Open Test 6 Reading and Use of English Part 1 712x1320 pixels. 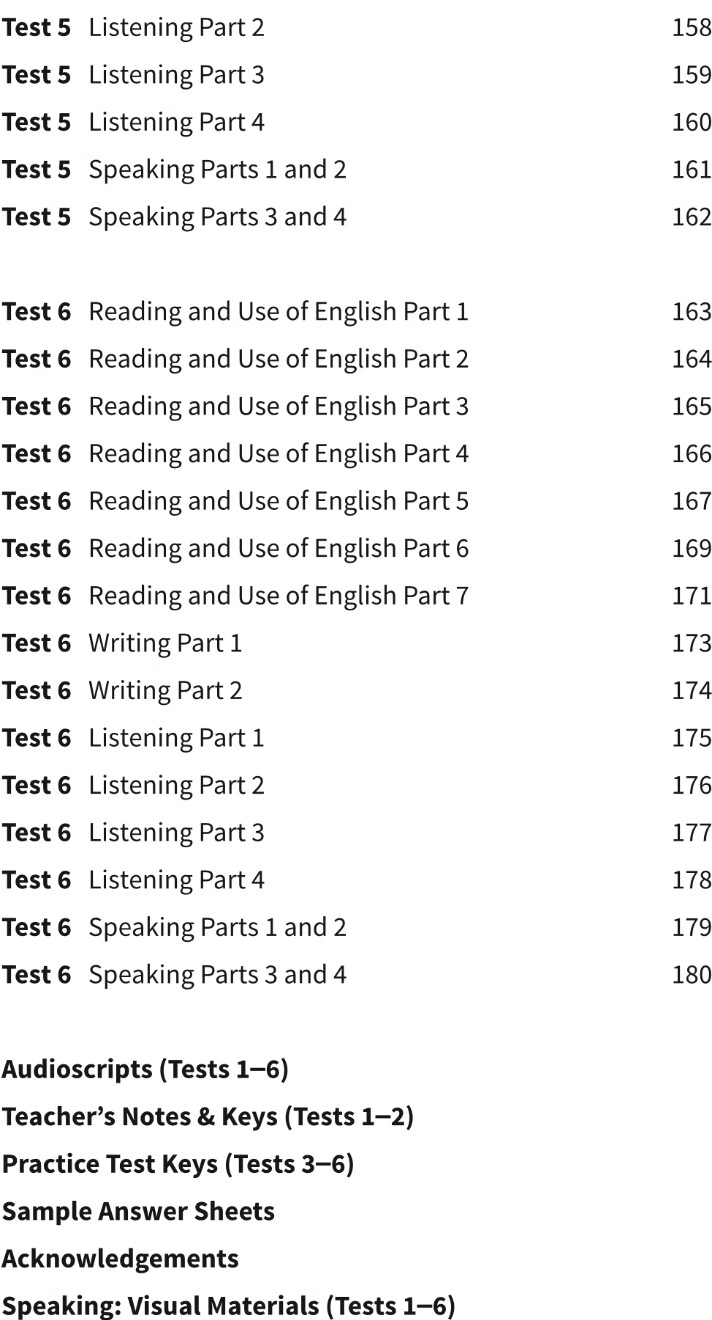point(278,312)
